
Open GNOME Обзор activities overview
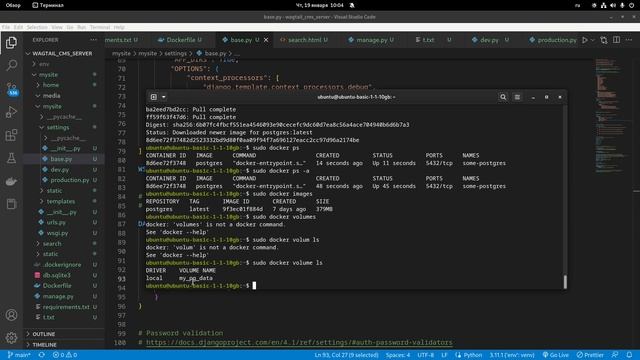(x=13, y=5)
